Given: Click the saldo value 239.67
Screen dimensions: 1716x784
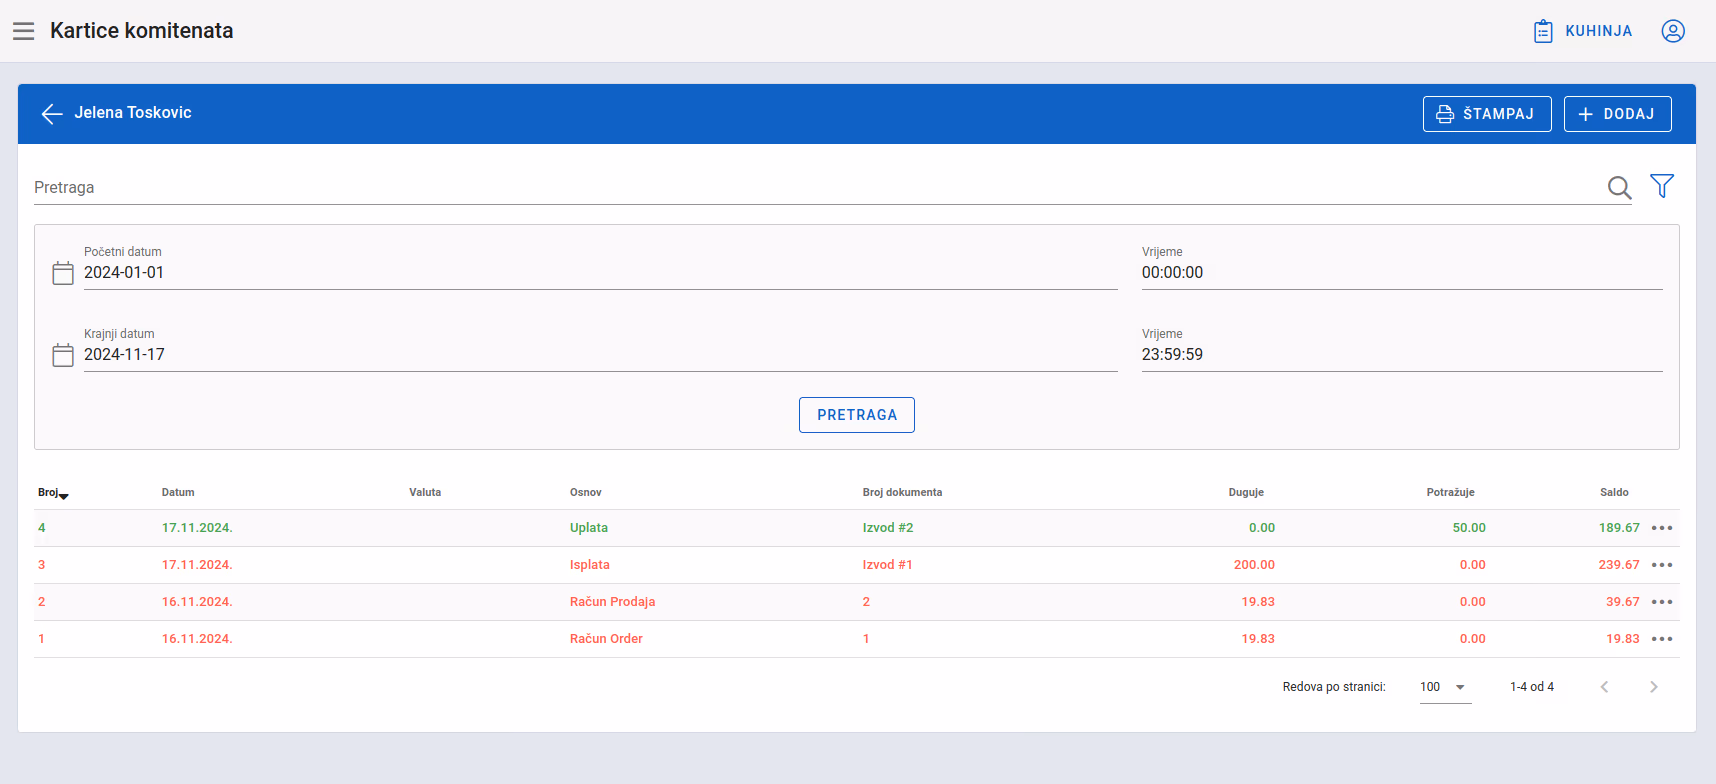Looking at the screenshot, I should click(x=1619, y=565).
